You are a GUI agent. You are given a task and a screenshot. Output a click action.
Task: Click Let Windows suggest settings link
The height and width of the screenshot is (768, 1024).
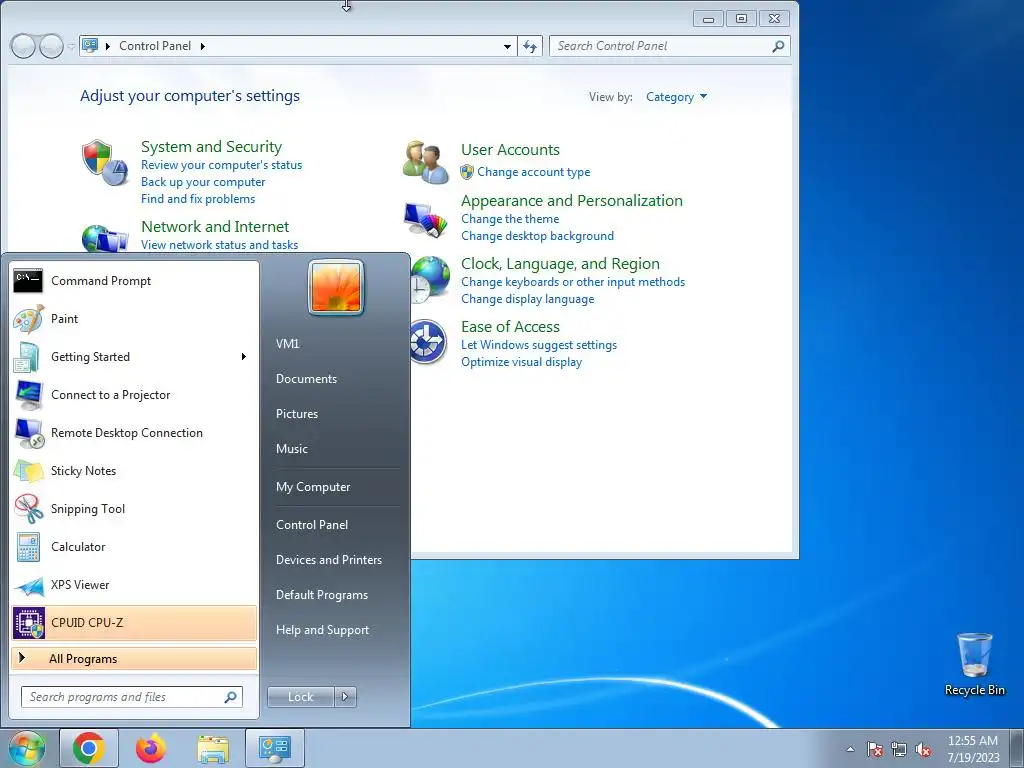[539, 345]
